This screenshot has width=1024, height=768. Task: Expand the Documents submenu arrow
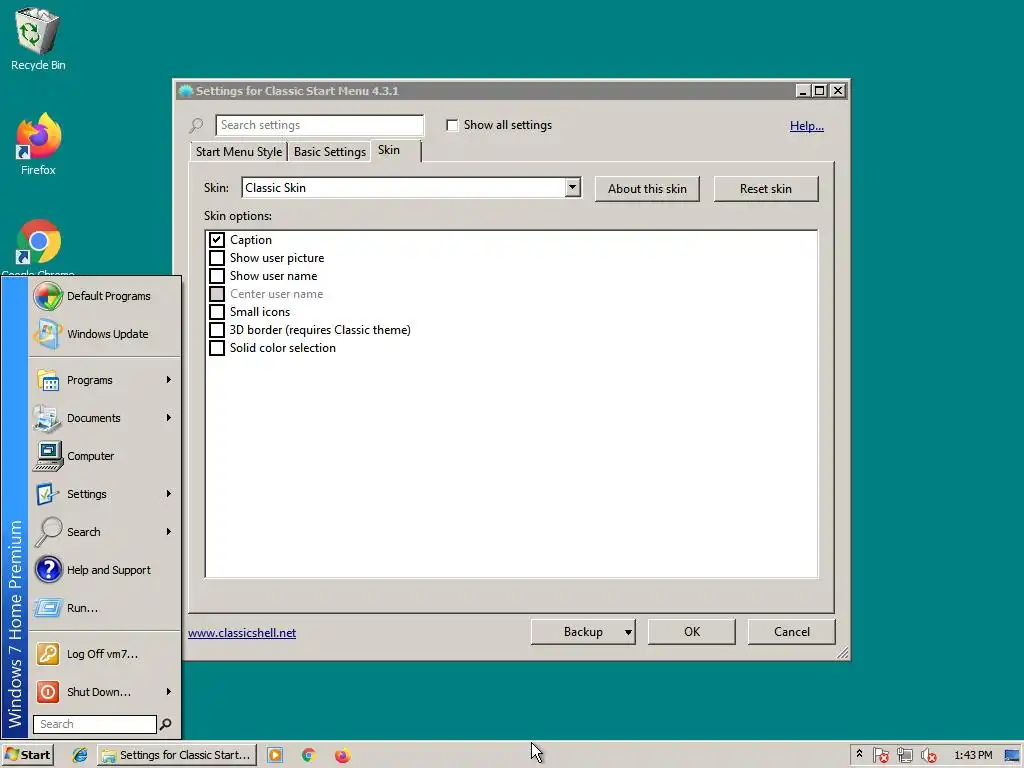pos(168,417)
